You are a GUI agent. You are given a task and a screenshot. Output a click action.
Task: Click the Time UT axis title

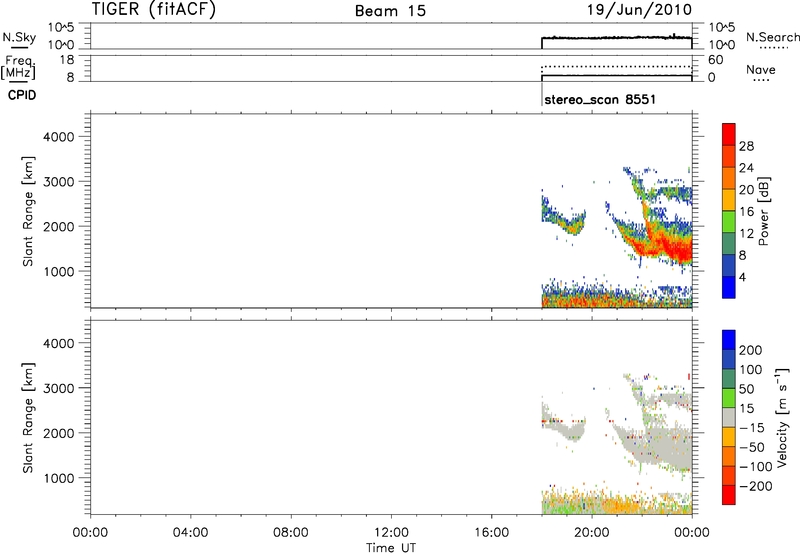coord(391,548)
